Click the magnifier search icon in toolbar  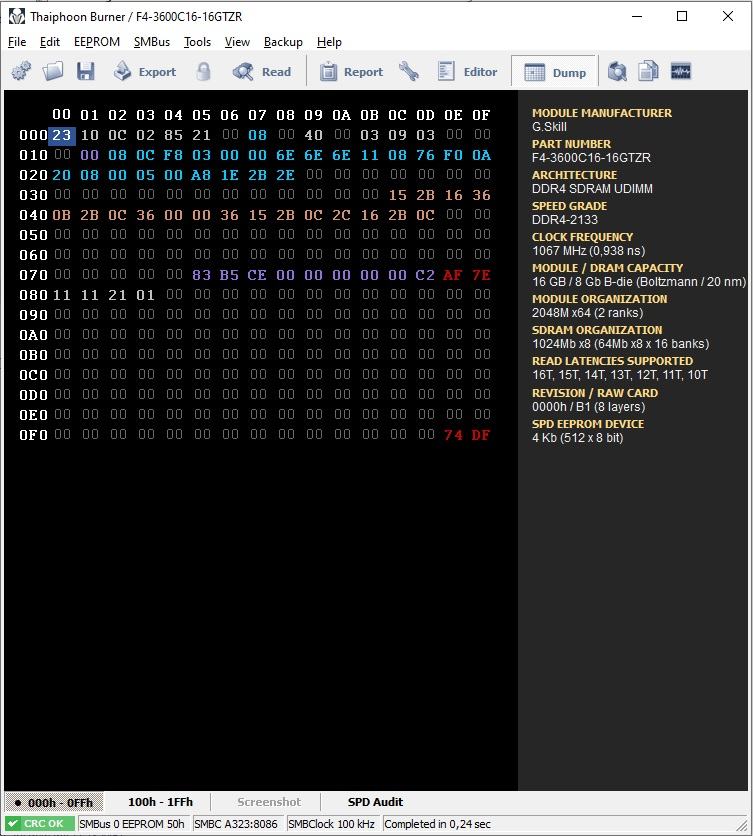pyautogui.click(x=618, y=71)
